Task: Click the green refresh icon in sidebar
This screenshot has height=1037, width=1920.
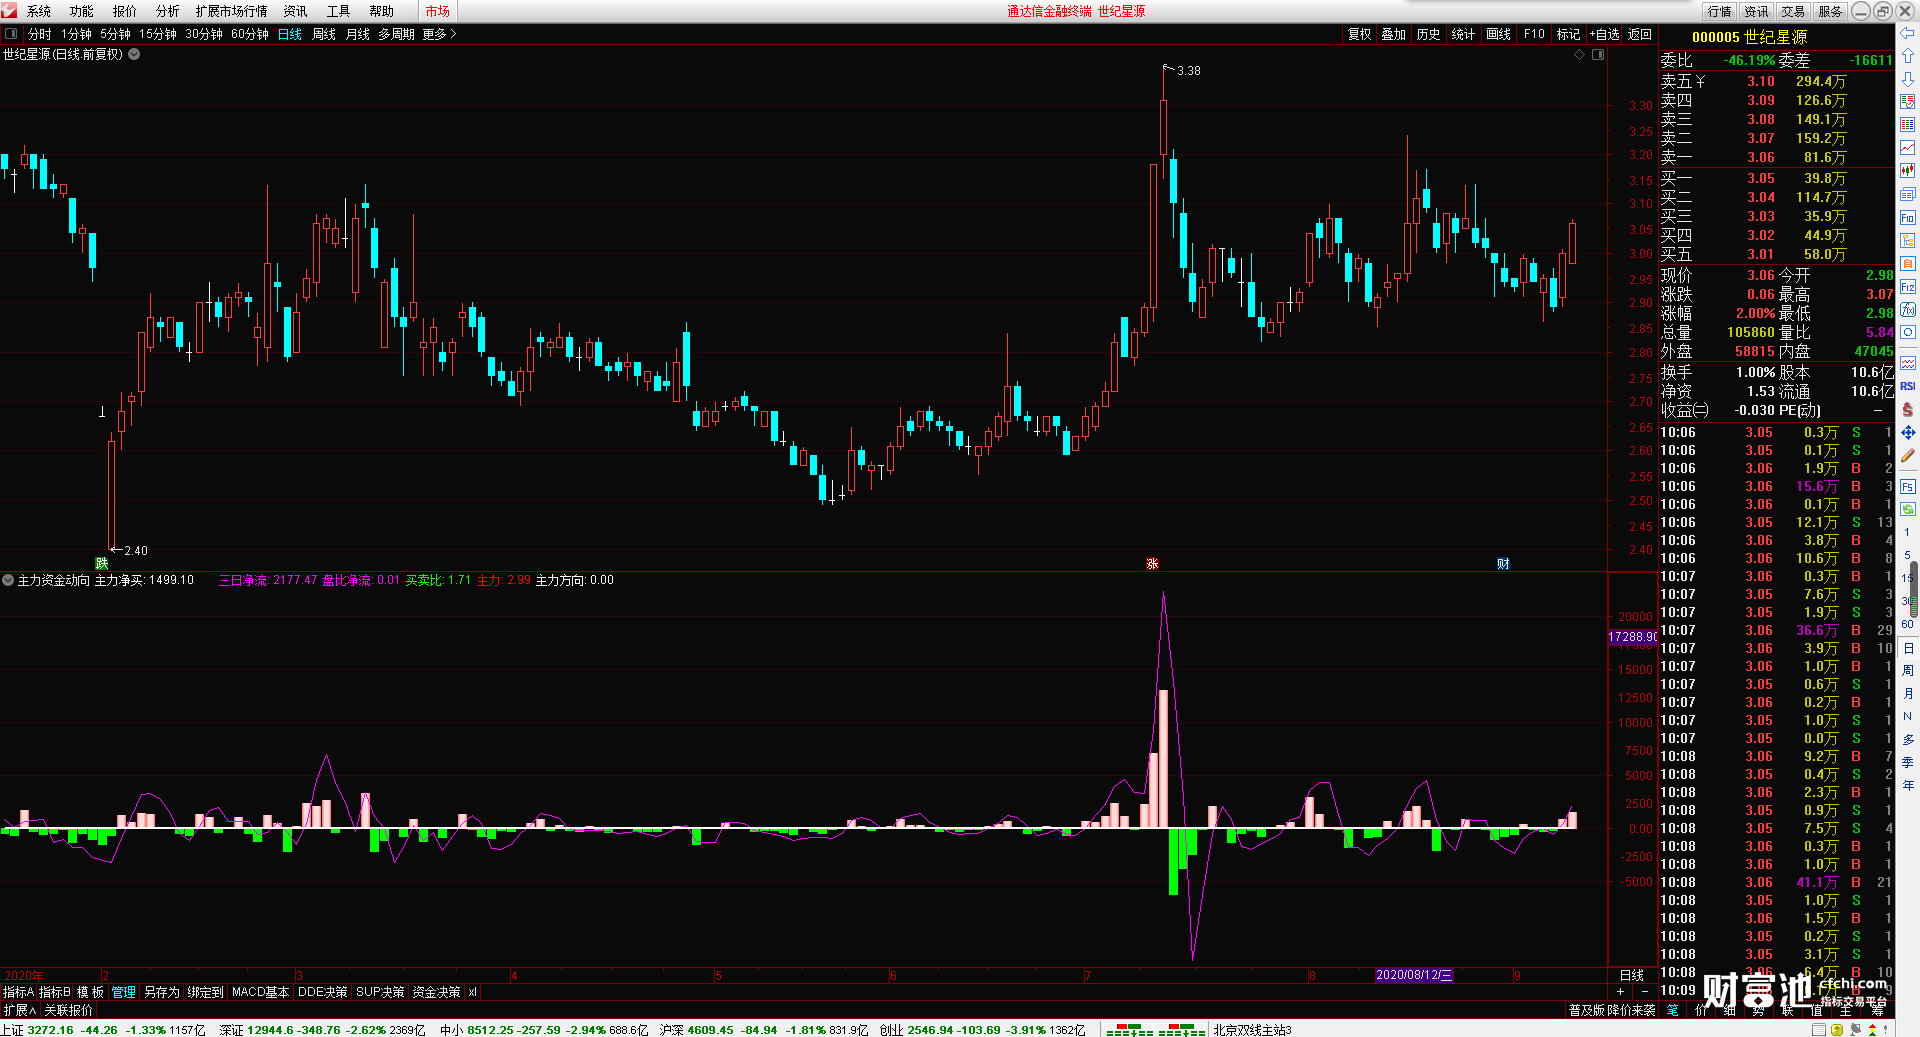Action: [1907, 509]
